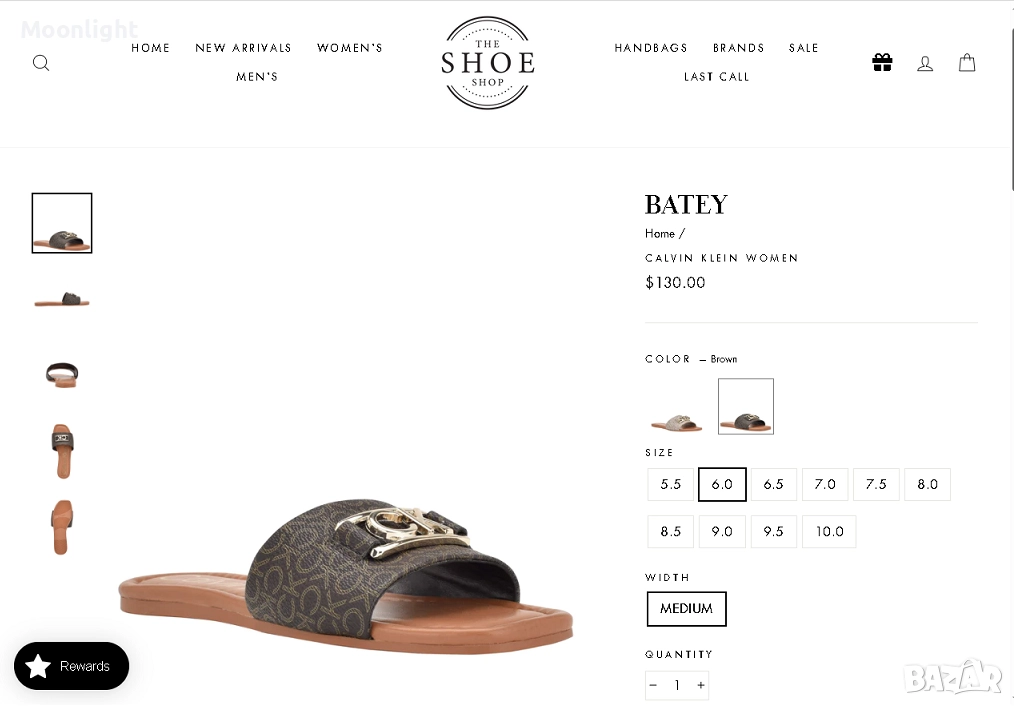Open the Rewards star widget

click(x=71, y=666)
